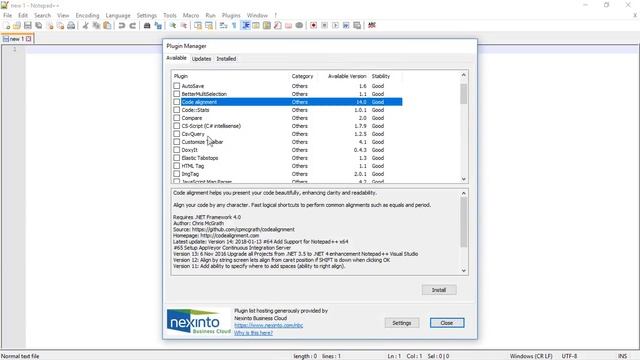Sort by the Category column header
Image resolution: width=640 pixels, height=360 pixels.
pyautogui.click(x=302, y=76)
